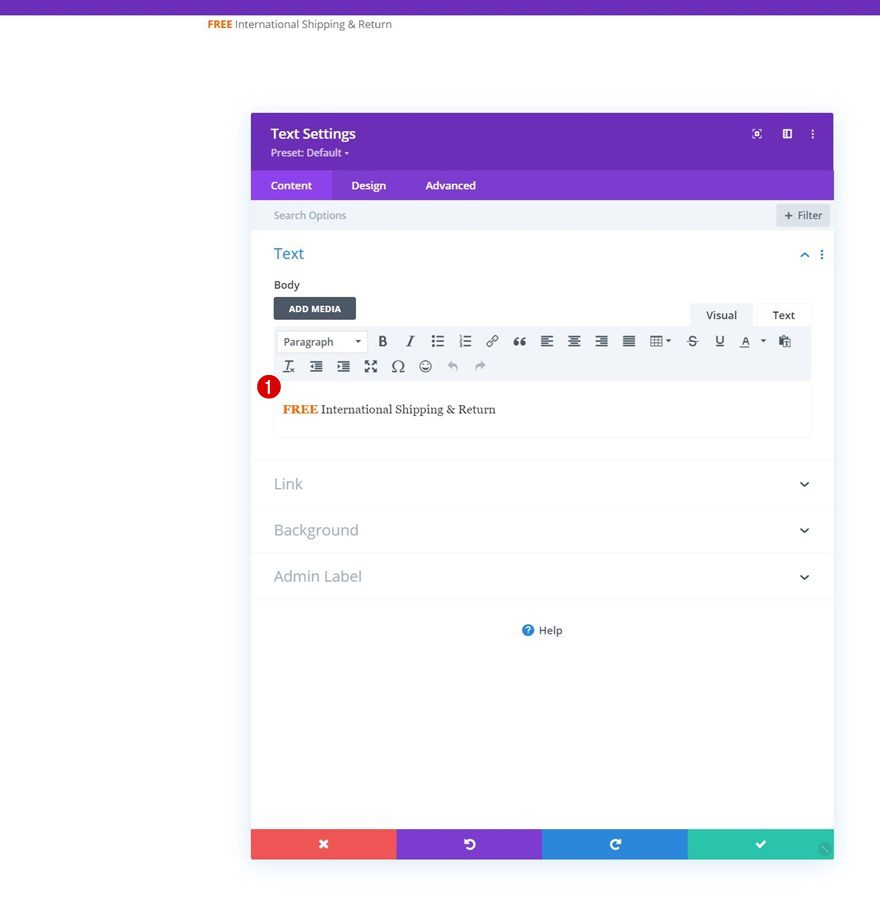The height and width of the screenshot is (903, 880).
Task: Open the emoticons picker
Action: (x=425, y=366)
